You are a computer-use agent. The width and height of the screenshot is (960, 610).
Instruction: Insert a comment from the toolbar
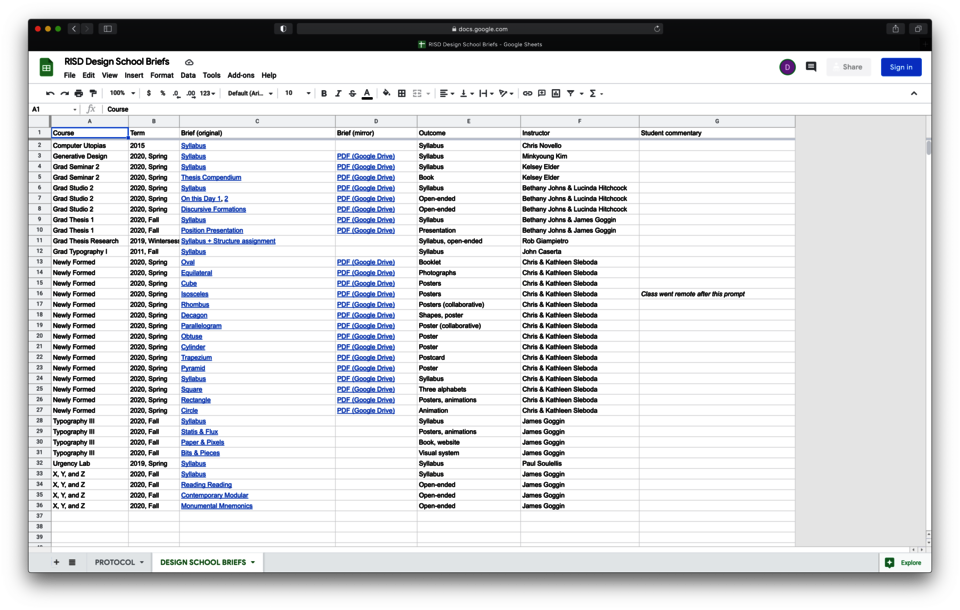click(542, 93)
